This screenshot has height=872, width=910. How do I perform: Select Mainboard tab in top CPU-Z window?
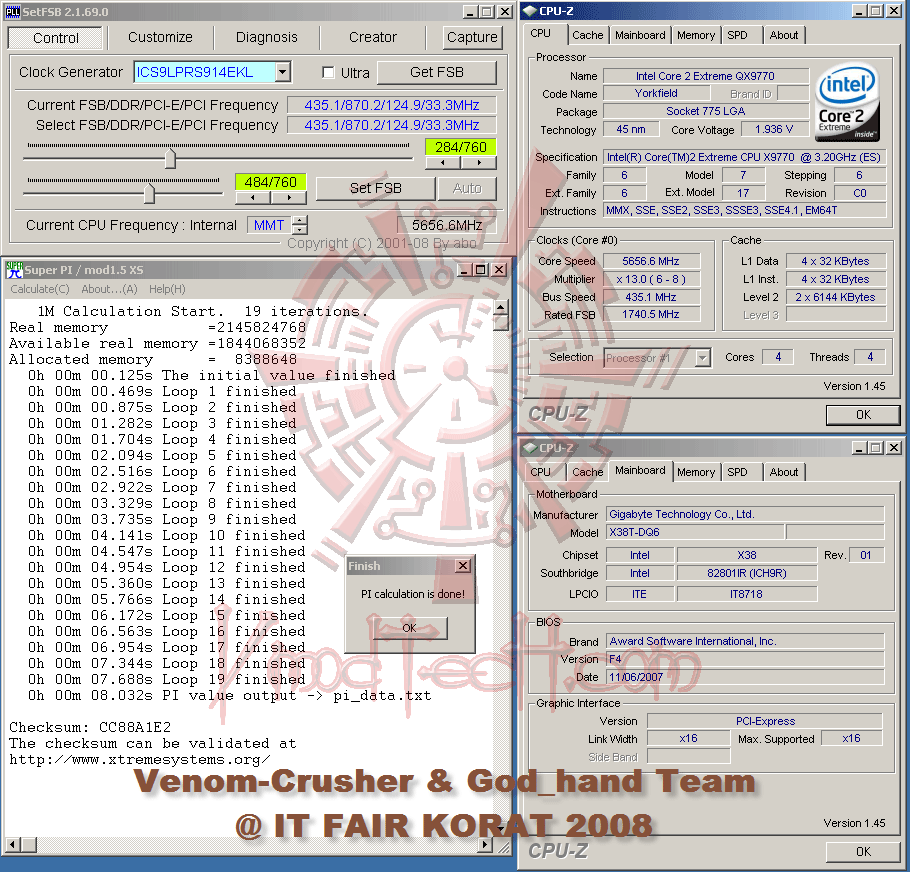tap(640, 35)
